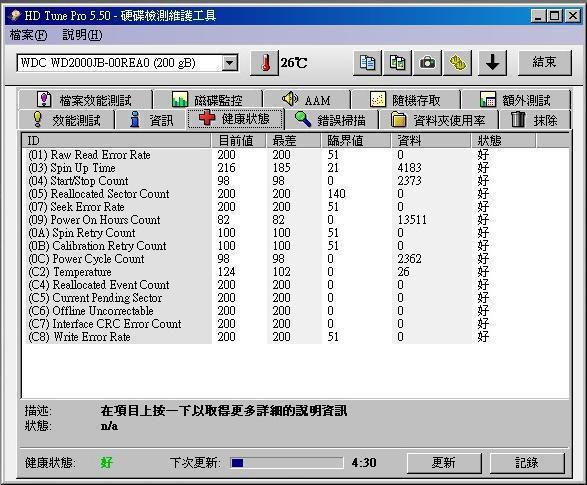Copy info to clipboard icon
Viewport: 587px width, 485px height.
click(x=367, y=63)
